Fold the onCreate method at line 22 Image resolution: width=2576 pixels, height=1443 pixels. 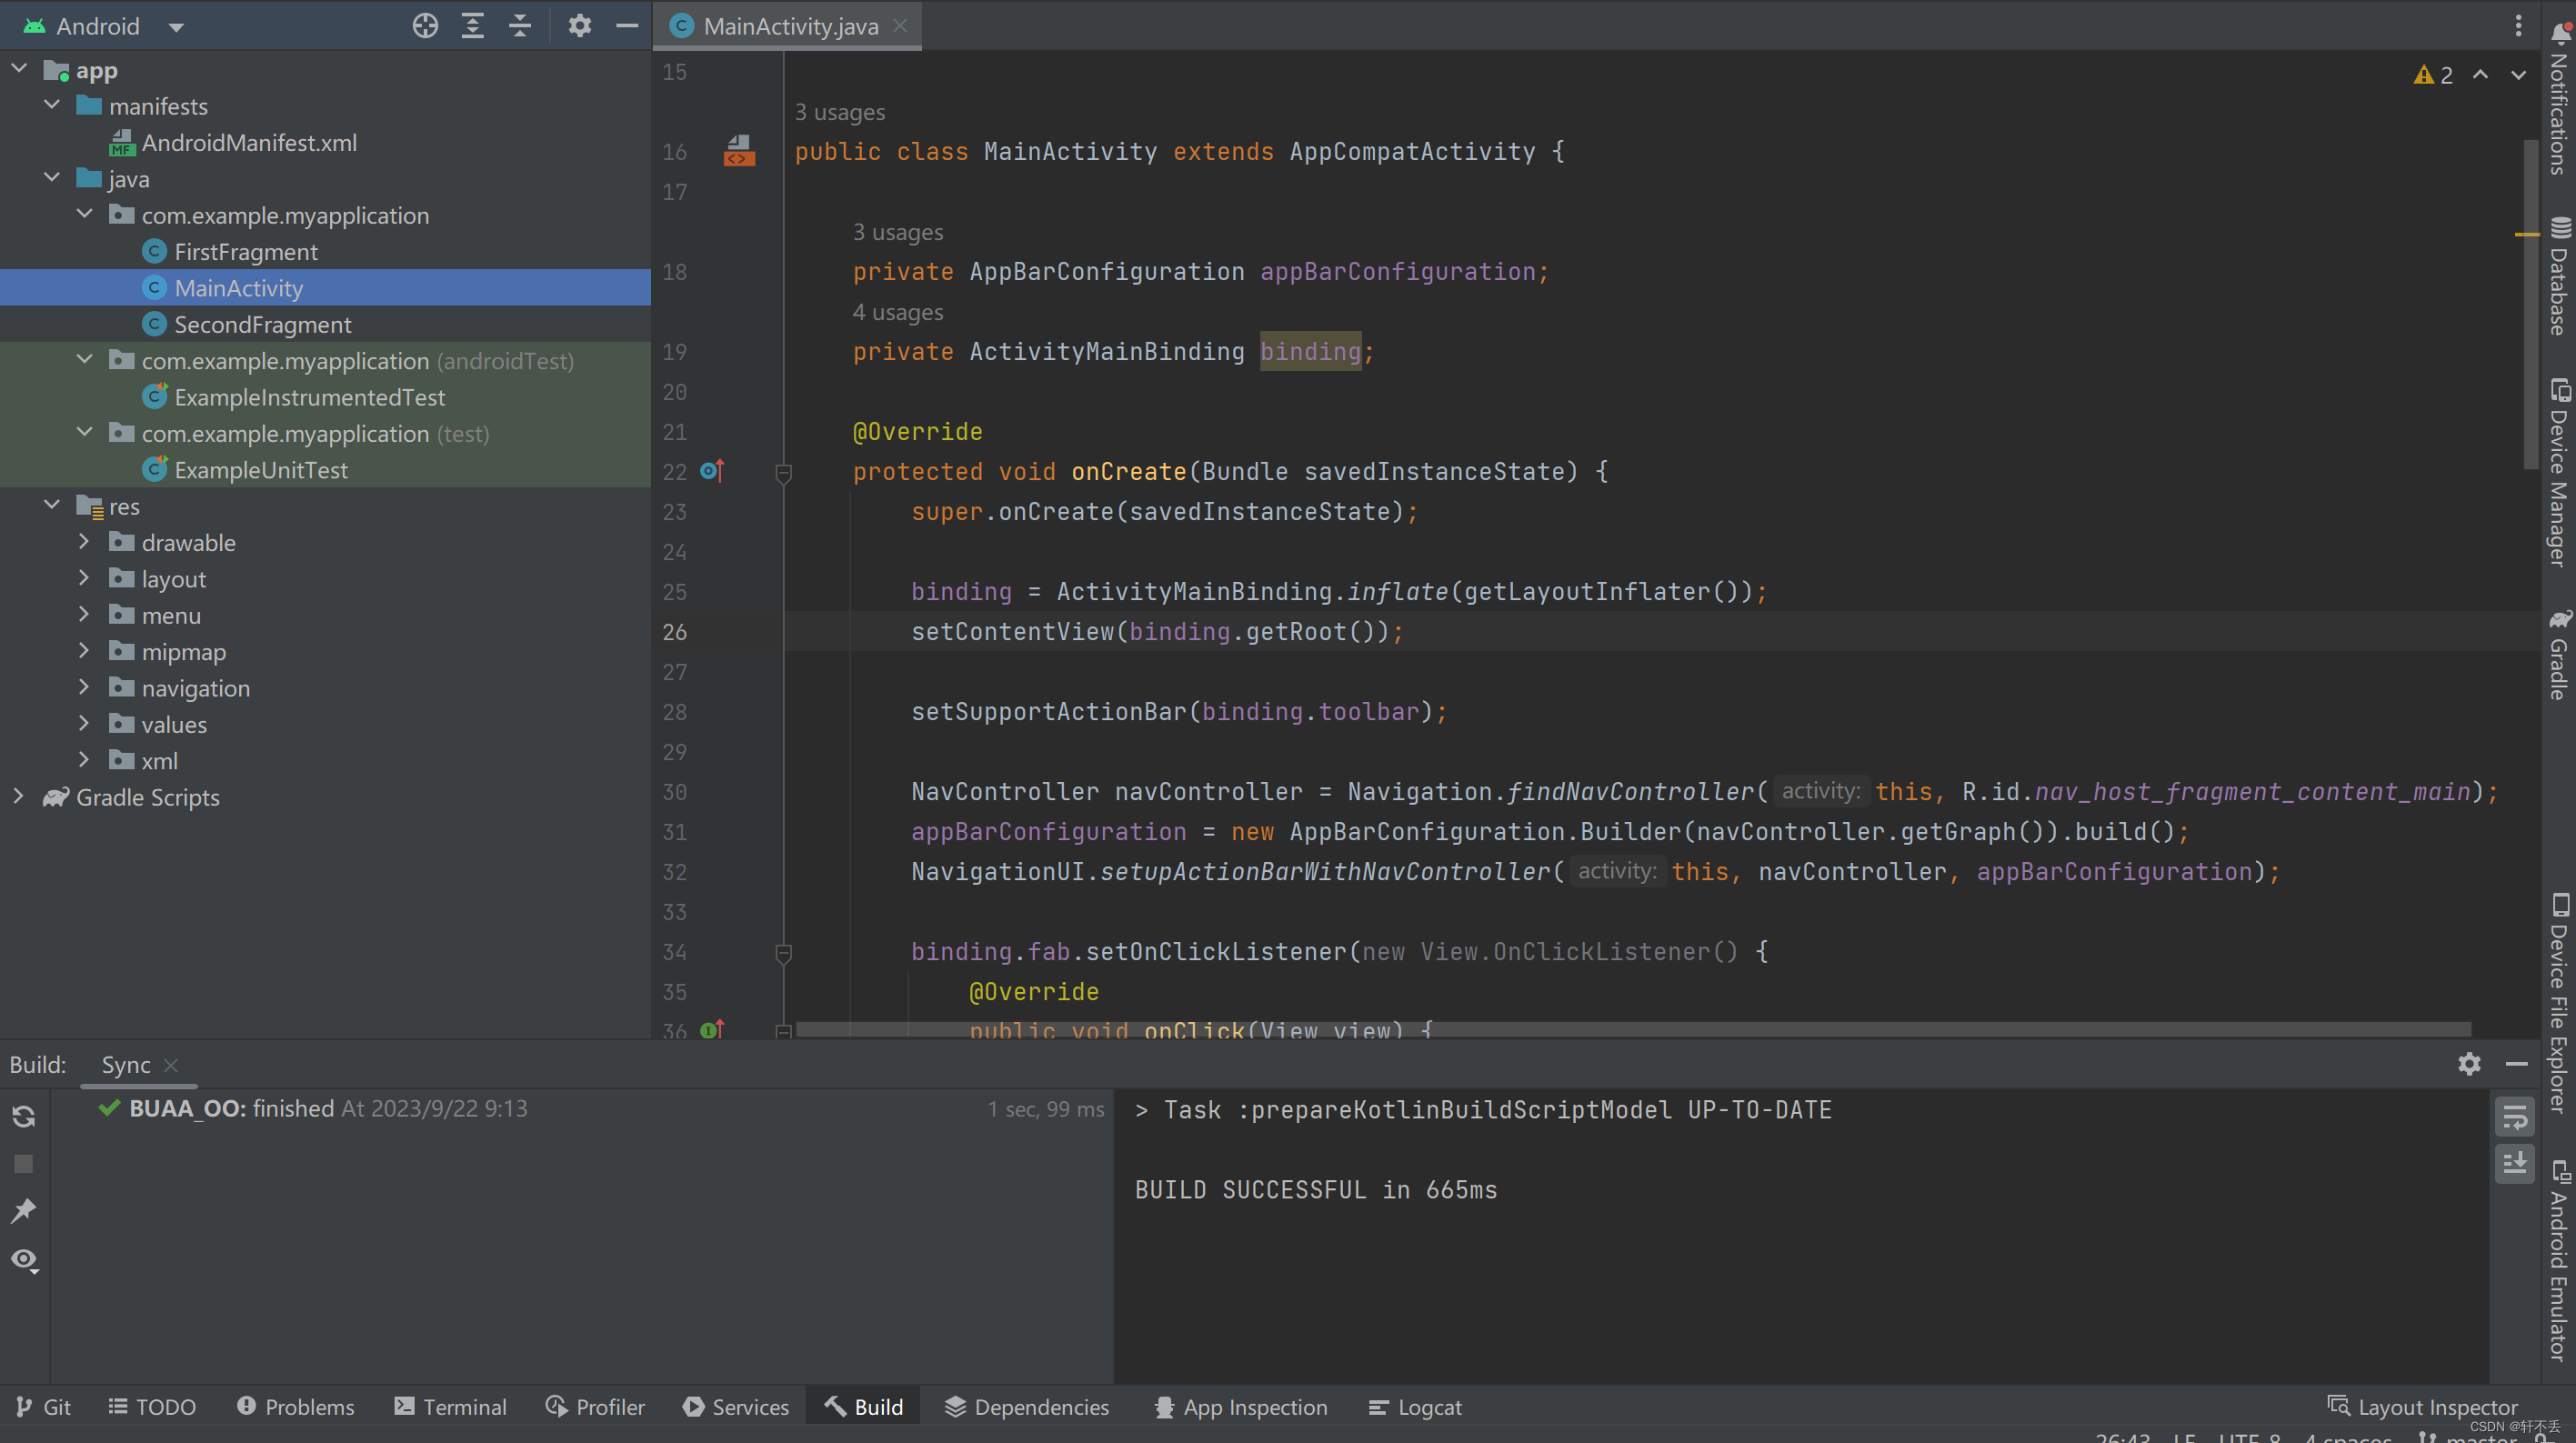tap(784, 472)
